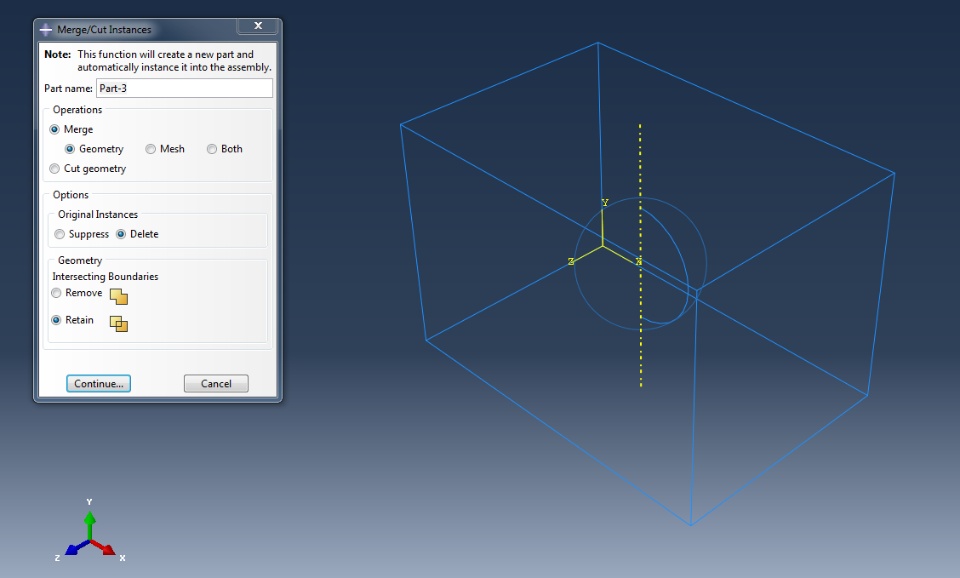Click the yellow datum coordinate system origin

click(603, 246)
